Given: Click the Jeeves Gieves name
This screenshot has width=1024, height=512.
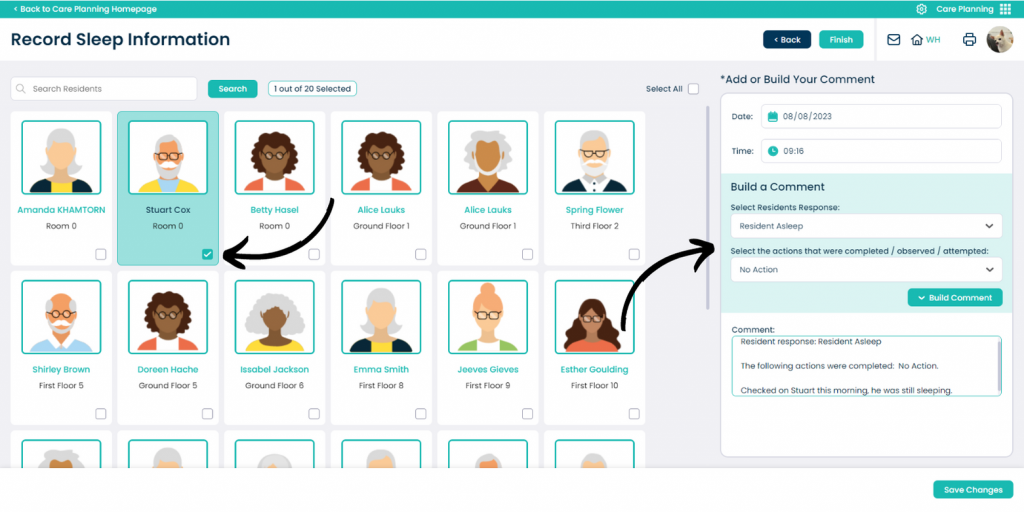Looking at the screenshot, I should 488,370.
